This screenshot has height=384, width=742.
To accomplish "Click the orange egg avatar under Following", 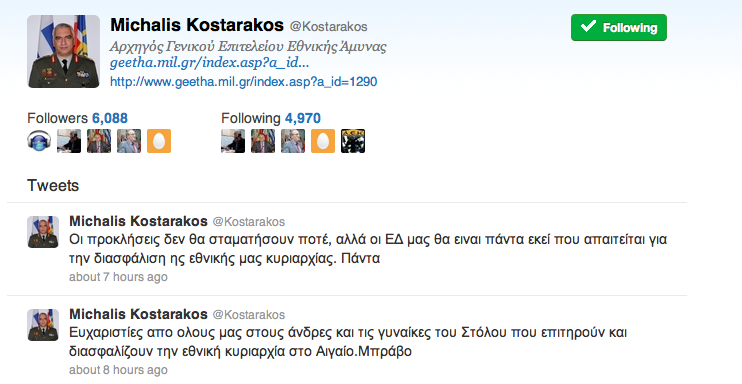I will (x=323, y=141).
